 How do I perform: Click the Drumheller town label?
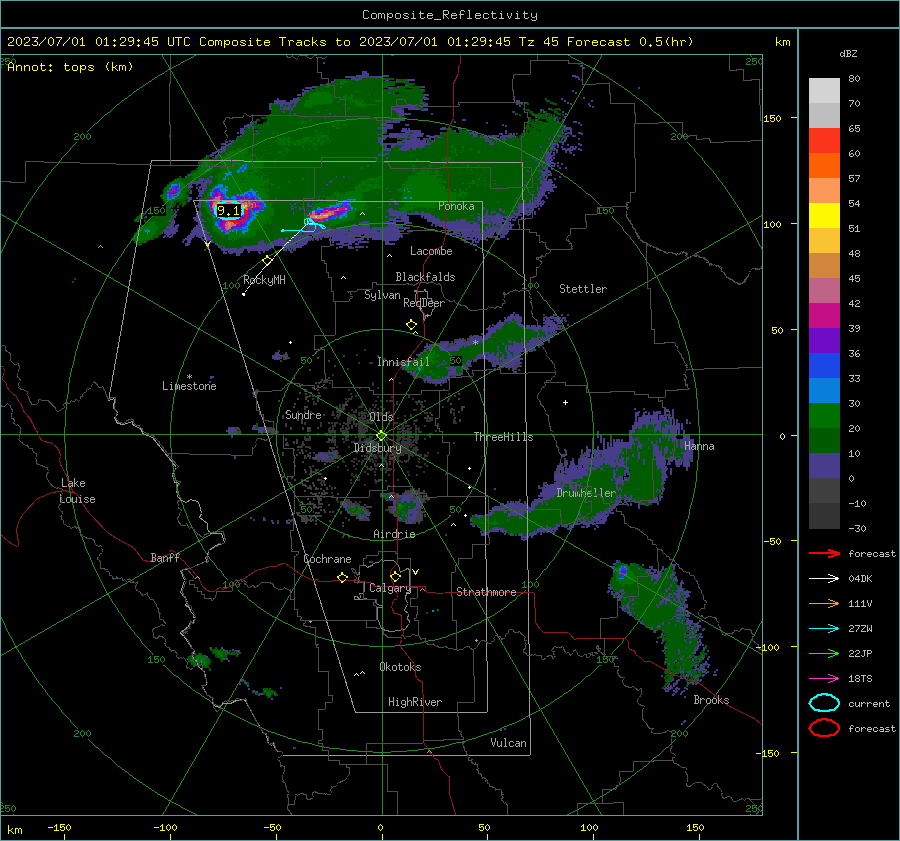(x=586, y=493)
